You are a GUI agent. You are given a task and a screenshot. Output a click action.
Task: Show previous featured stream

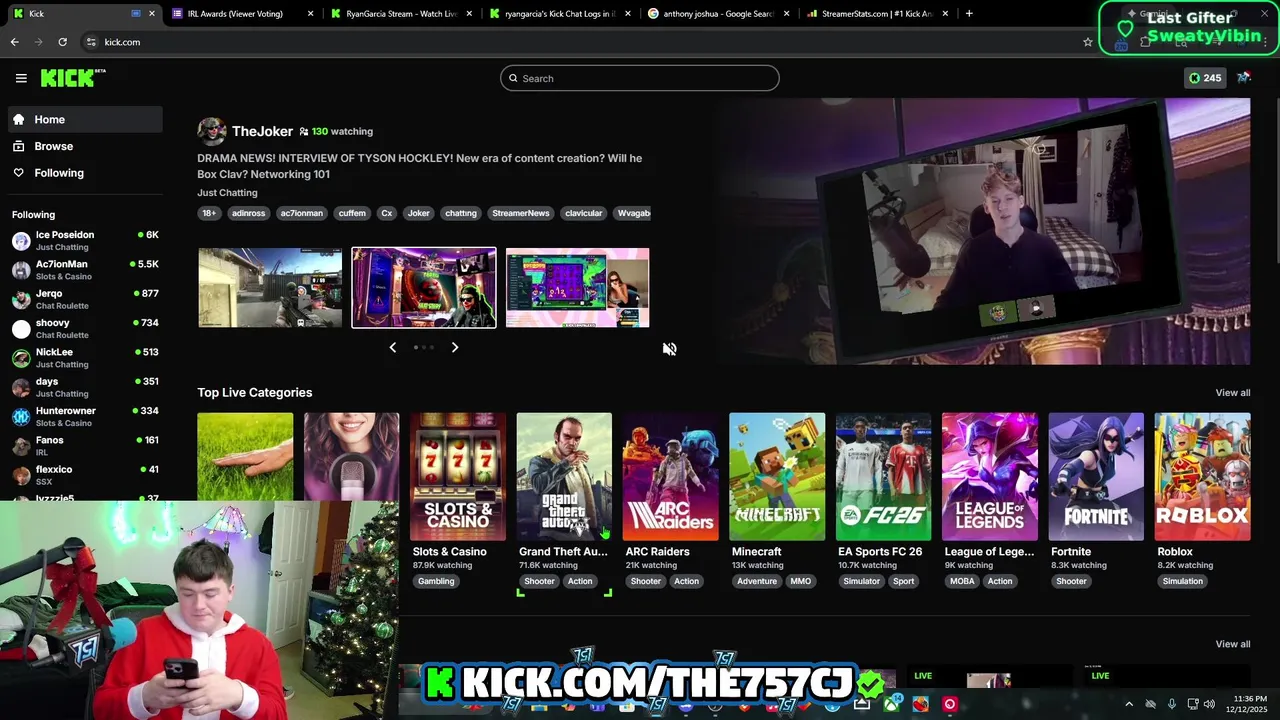tap(392, 347)
